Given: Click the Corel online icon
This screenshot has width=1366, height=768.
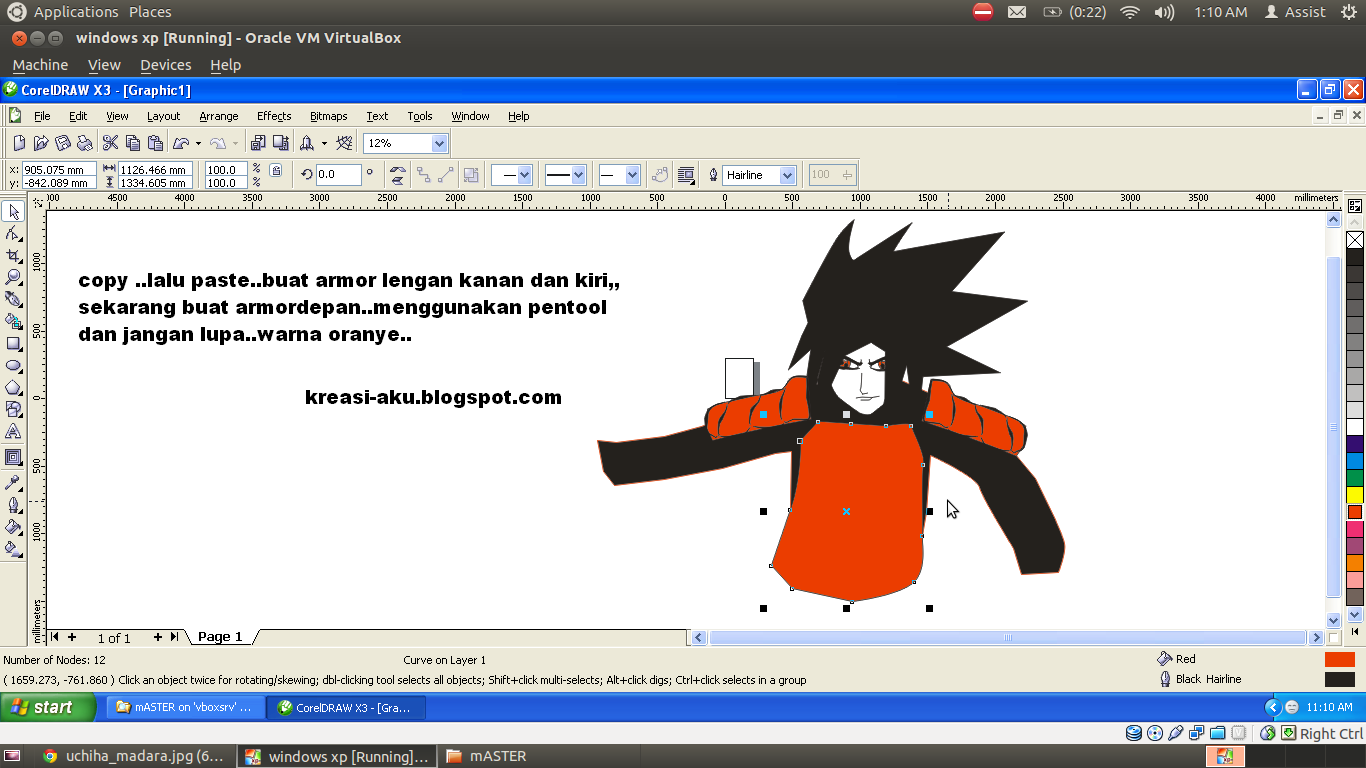Looking at the screenshot, I should [x=345, y=143].
